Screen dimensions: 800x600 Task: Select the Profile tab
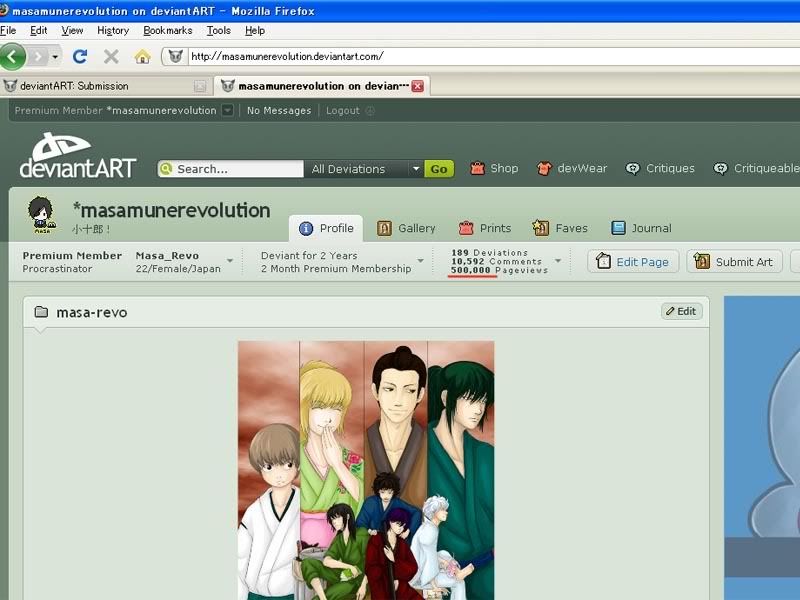326,228
